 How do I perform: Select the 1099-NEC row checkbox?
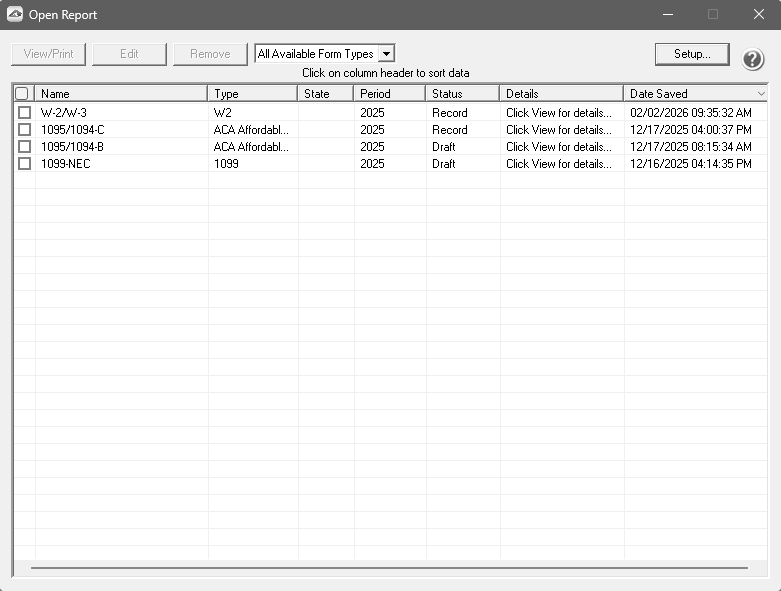(24, 164)
